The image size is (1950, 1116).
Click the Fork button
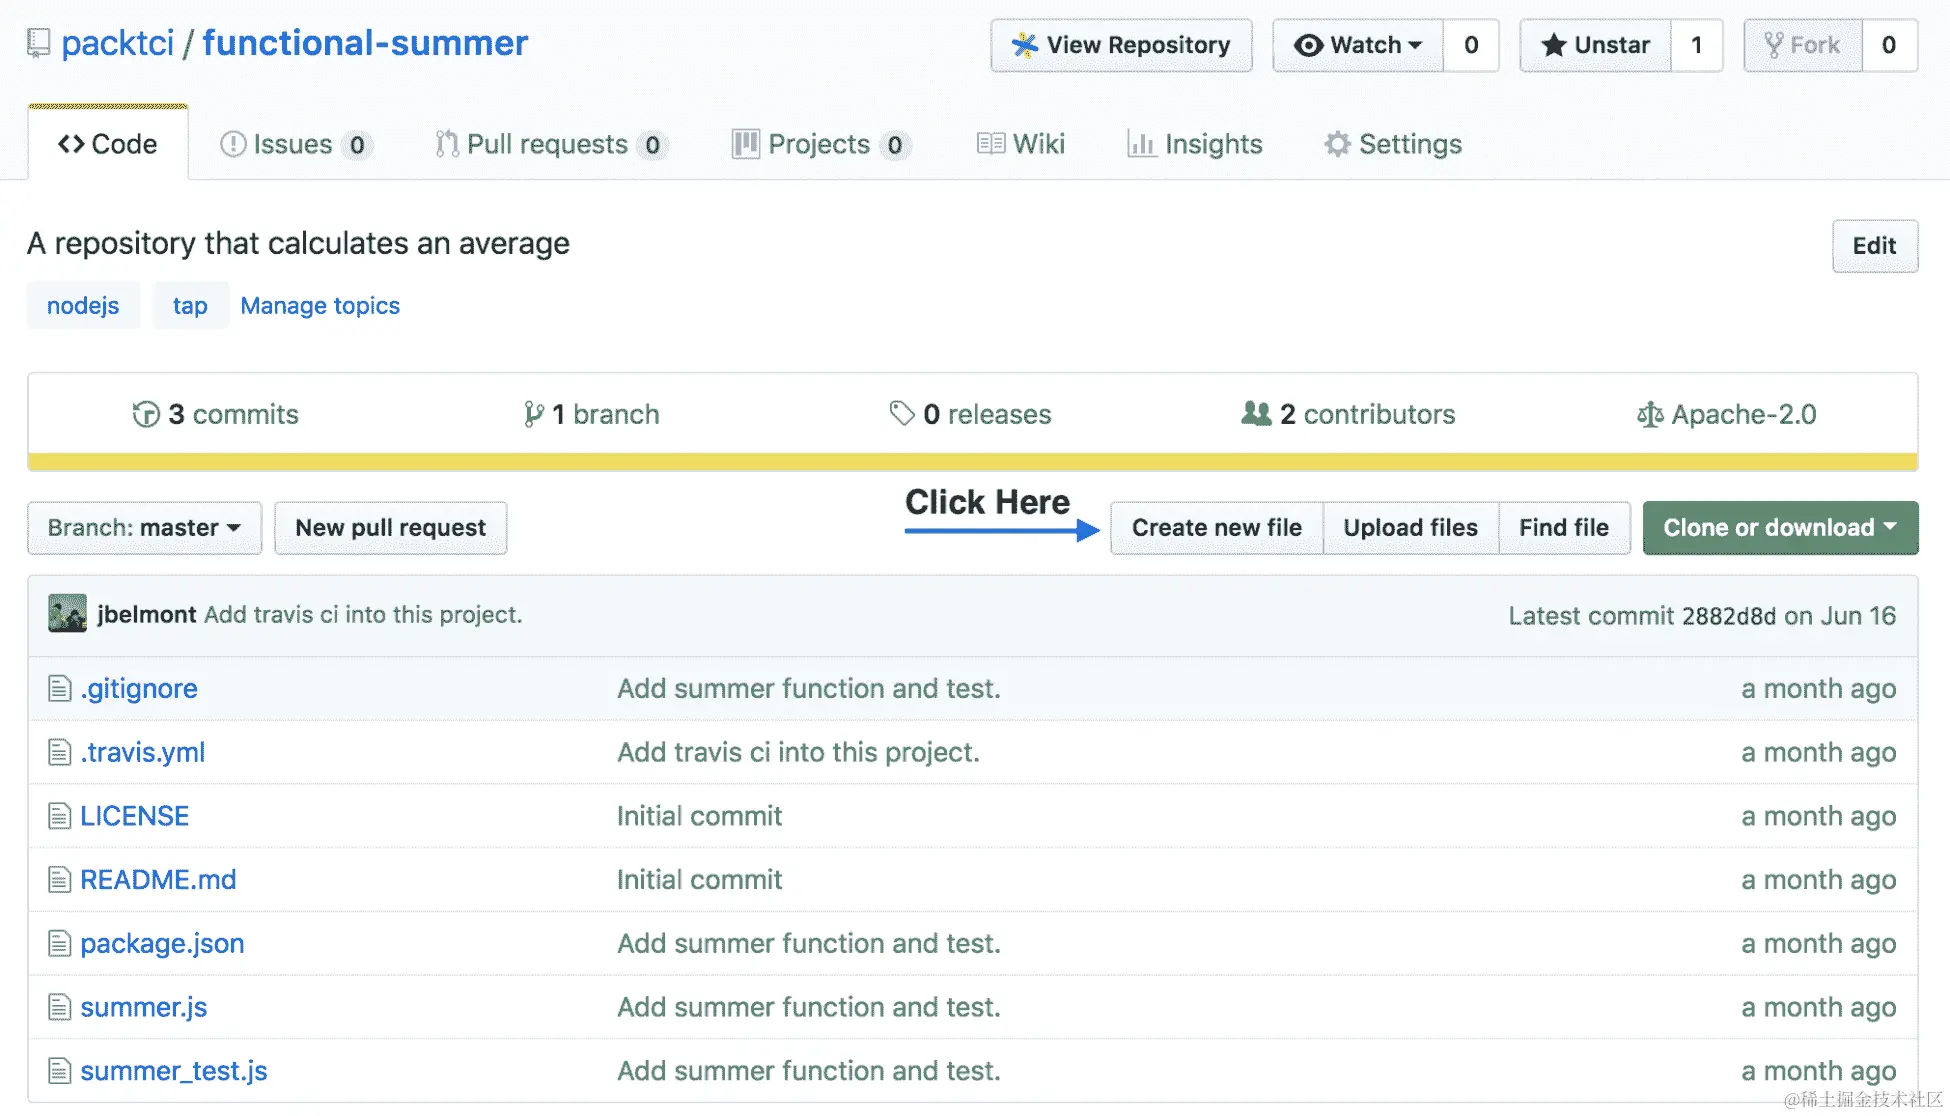(x=1803, y=45)
